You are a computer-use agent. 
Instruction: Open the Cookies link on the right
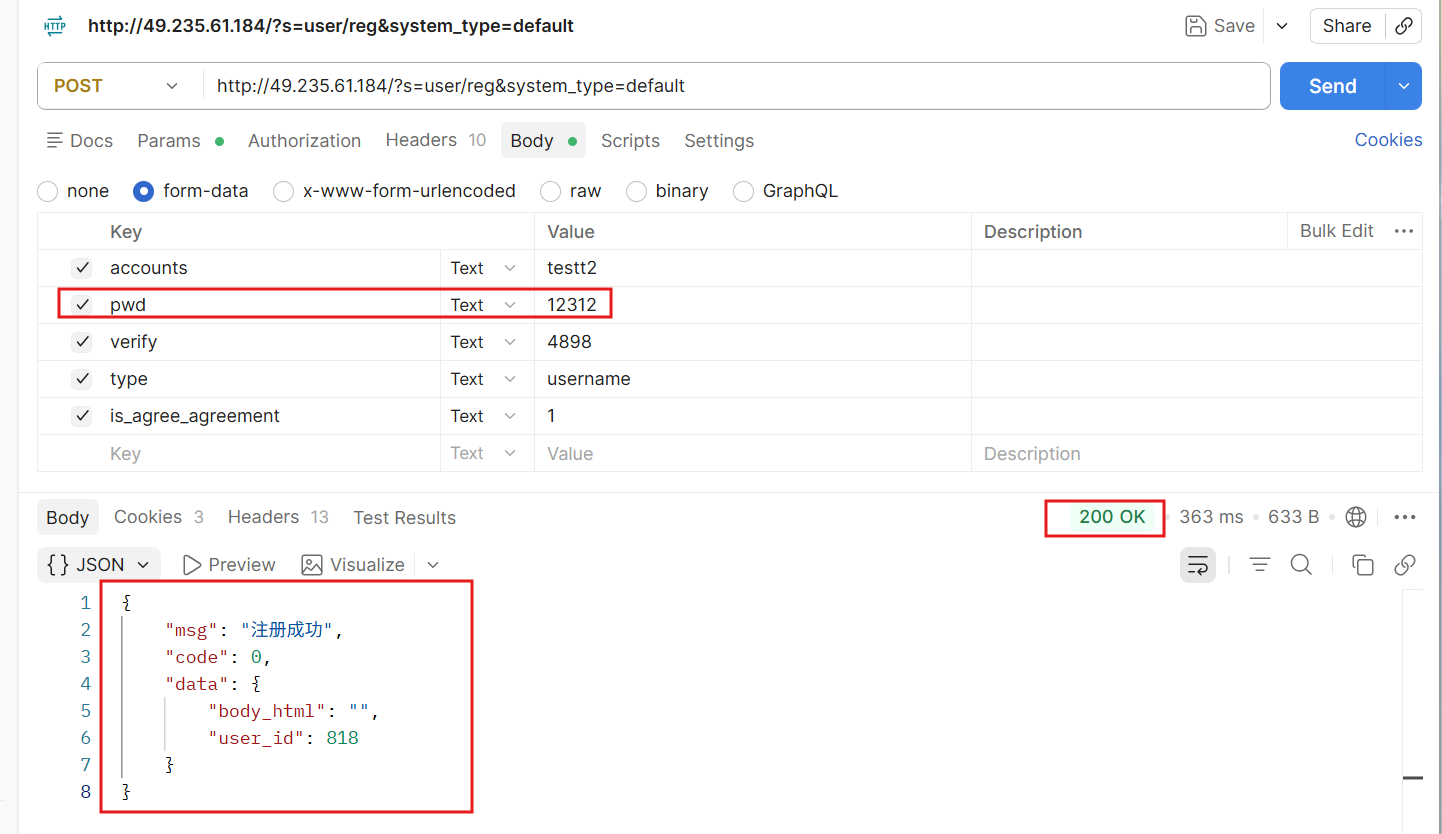tap(1388, 140)
